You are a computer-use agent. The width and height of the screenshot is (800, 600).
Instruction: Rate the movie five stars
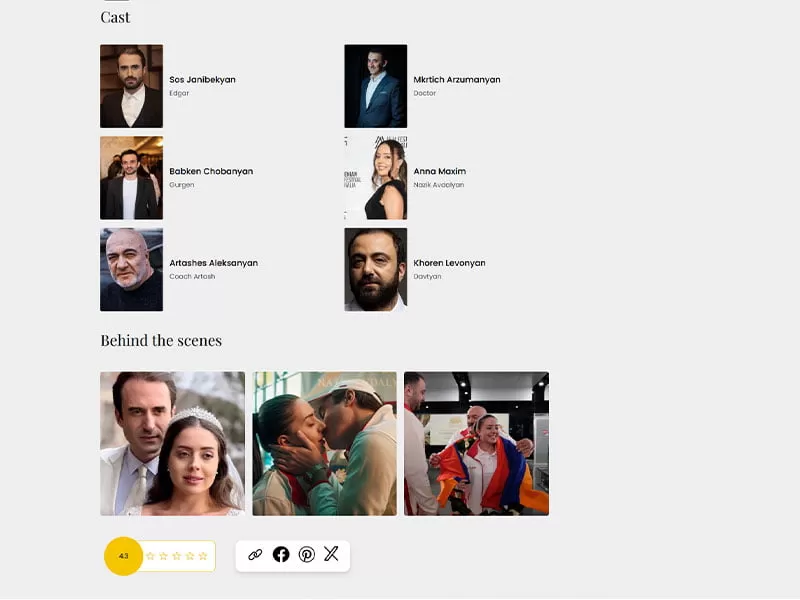203,556
